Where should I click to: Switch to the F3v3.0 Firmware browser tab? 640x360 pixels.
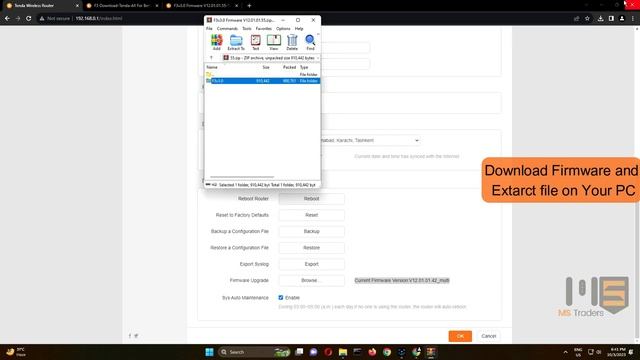pyautogui.click(x=202, y=6)
